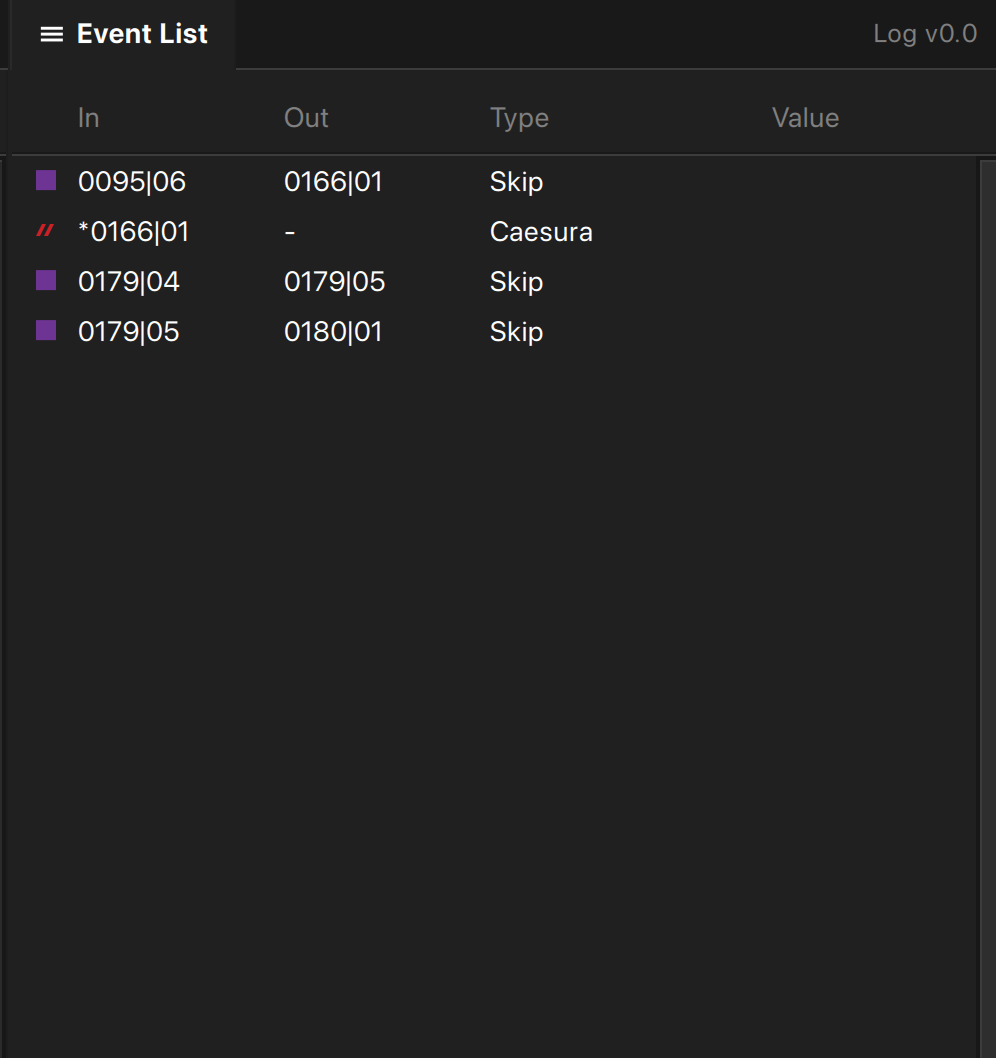Sort by the Out column header
The height and width of the screenshot is (1058, 996).
pos(306,118)
